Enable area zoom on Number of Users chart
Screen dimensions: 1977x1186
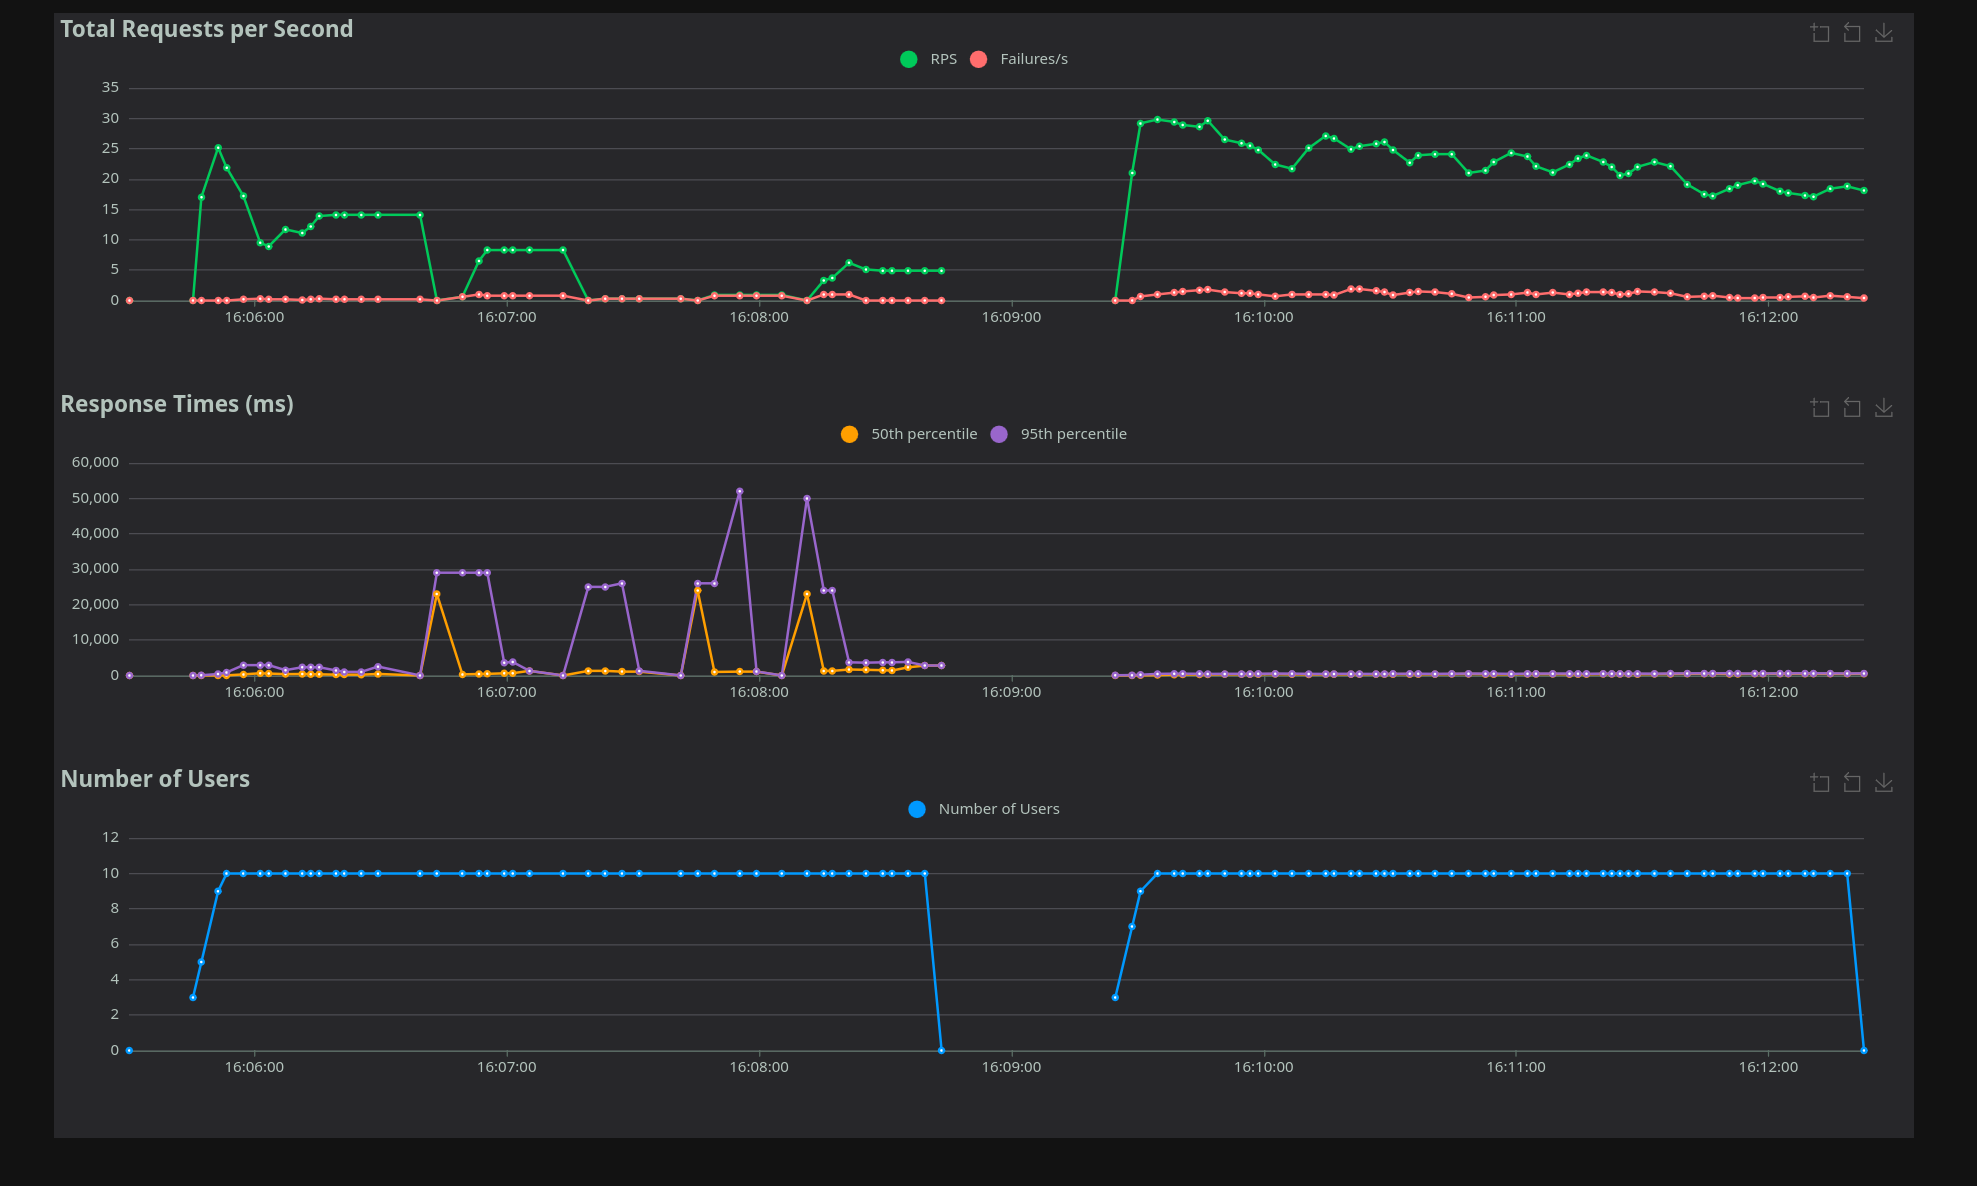point(1820,783)
